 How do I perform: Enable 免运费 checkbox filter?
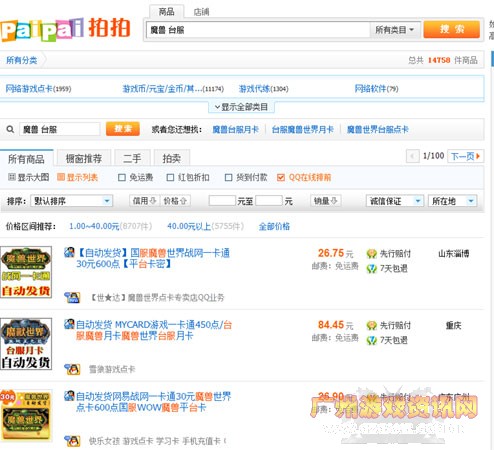pos(122,177)
